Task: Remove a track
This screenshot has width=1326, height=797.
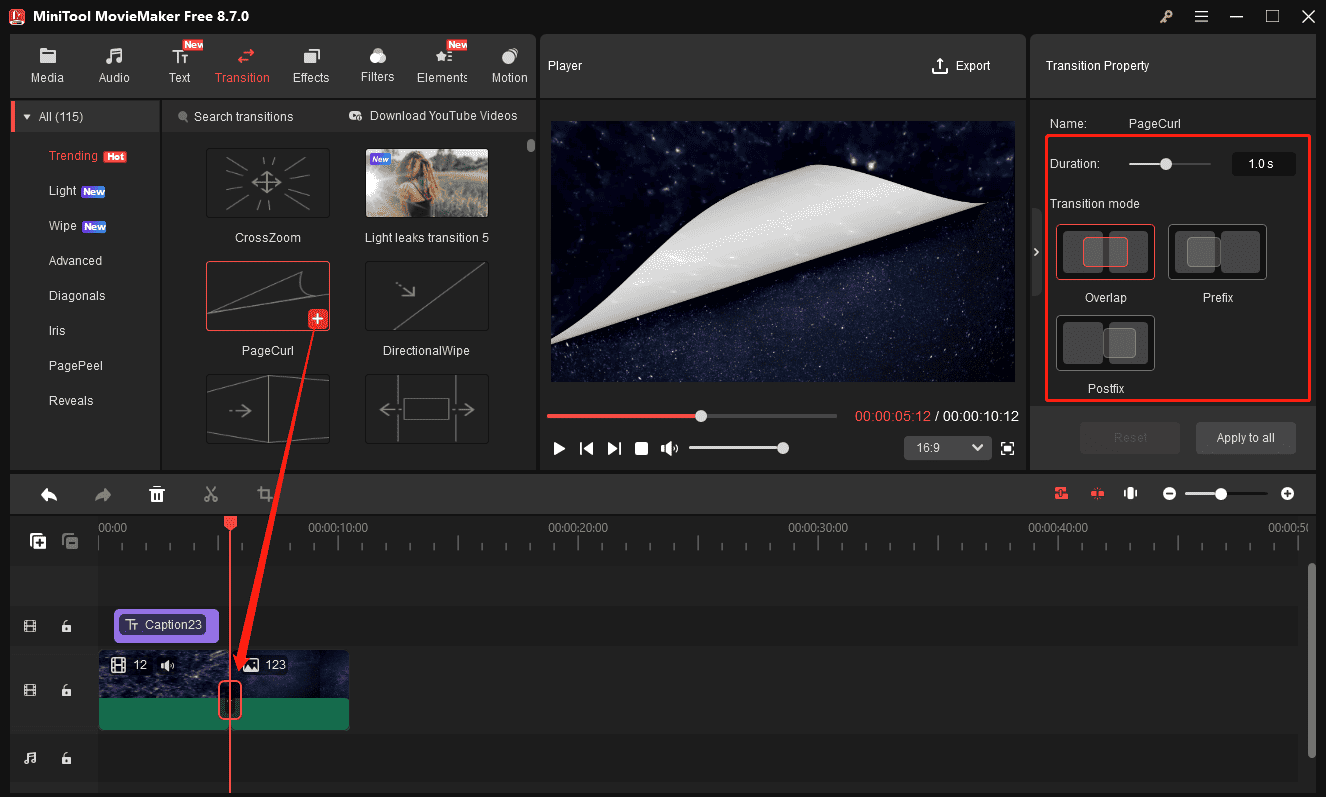Action: pyautogui.click(x=70, y=541)
